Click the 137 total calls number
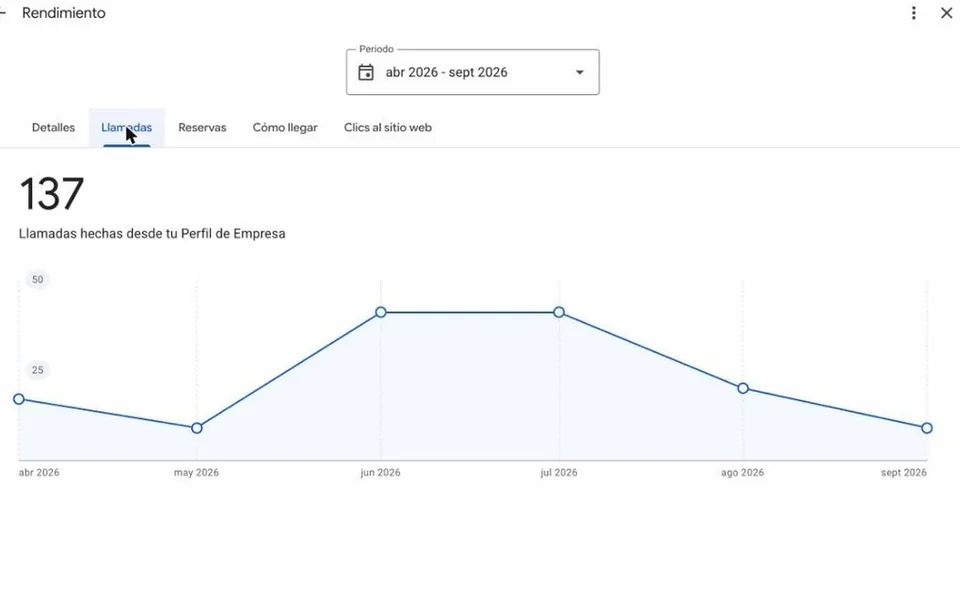Viewport: 960px width, 600px height. tap(51, 194)
